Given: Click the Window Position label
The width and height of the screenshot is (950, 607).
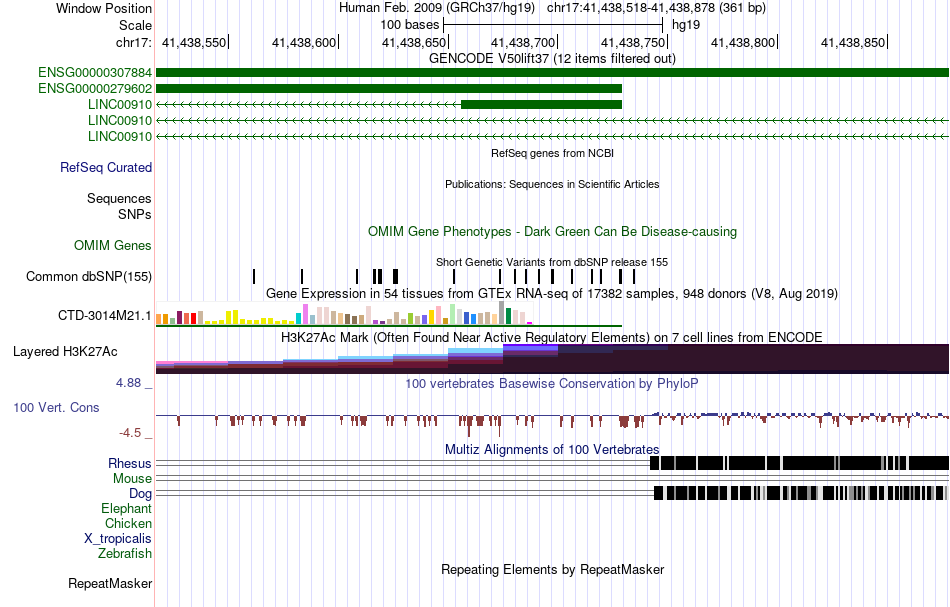Looking at the screenshot, I should 104,8.
